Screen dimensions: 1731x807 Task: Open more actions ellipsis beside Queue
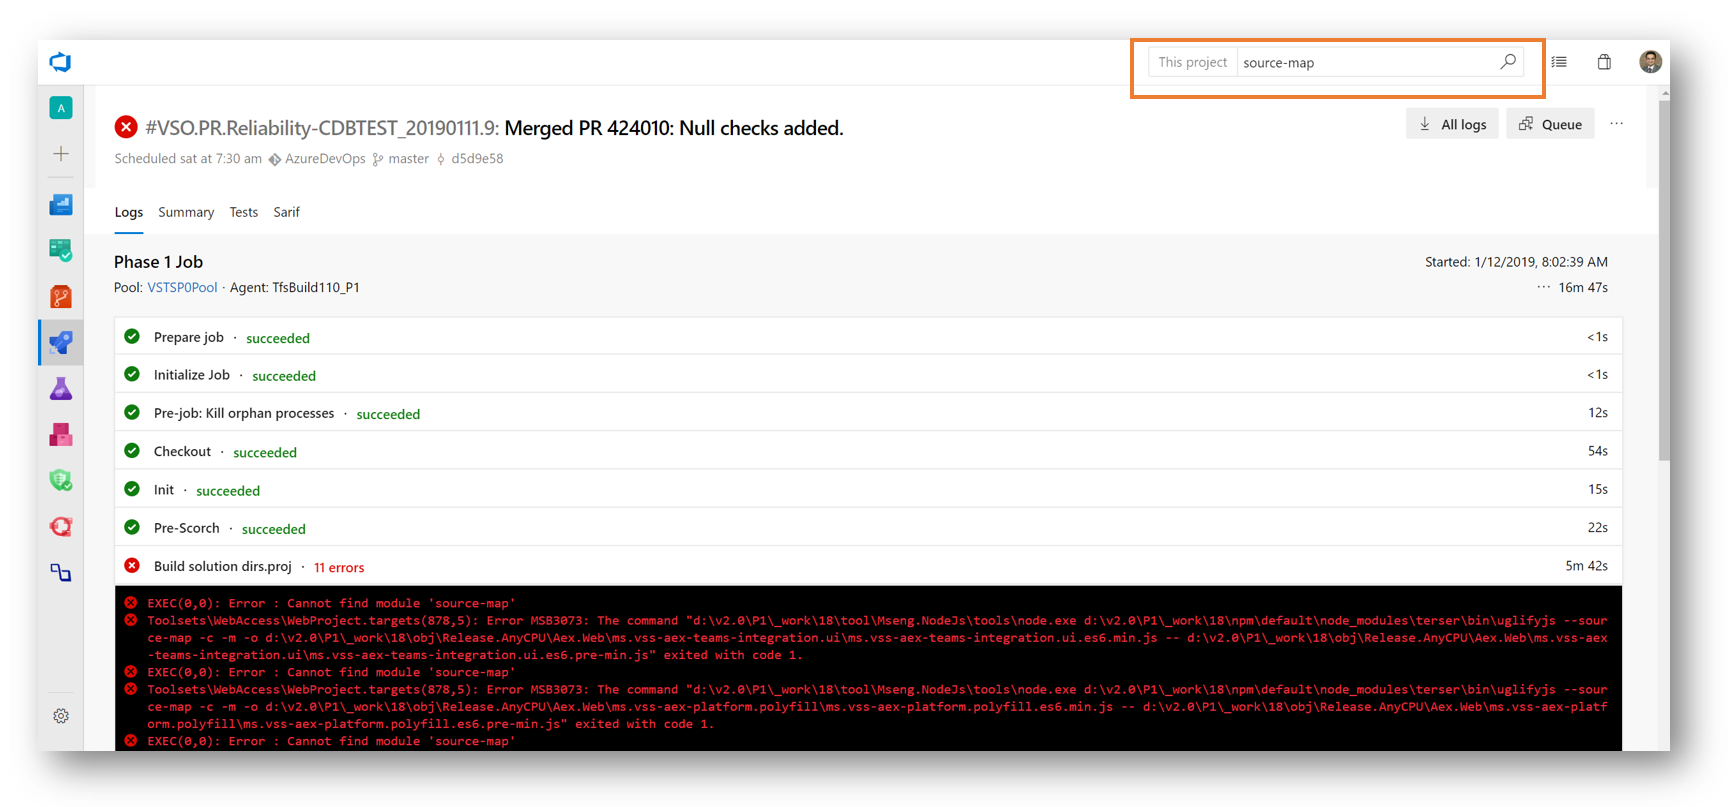click(x=1616, y=124)
